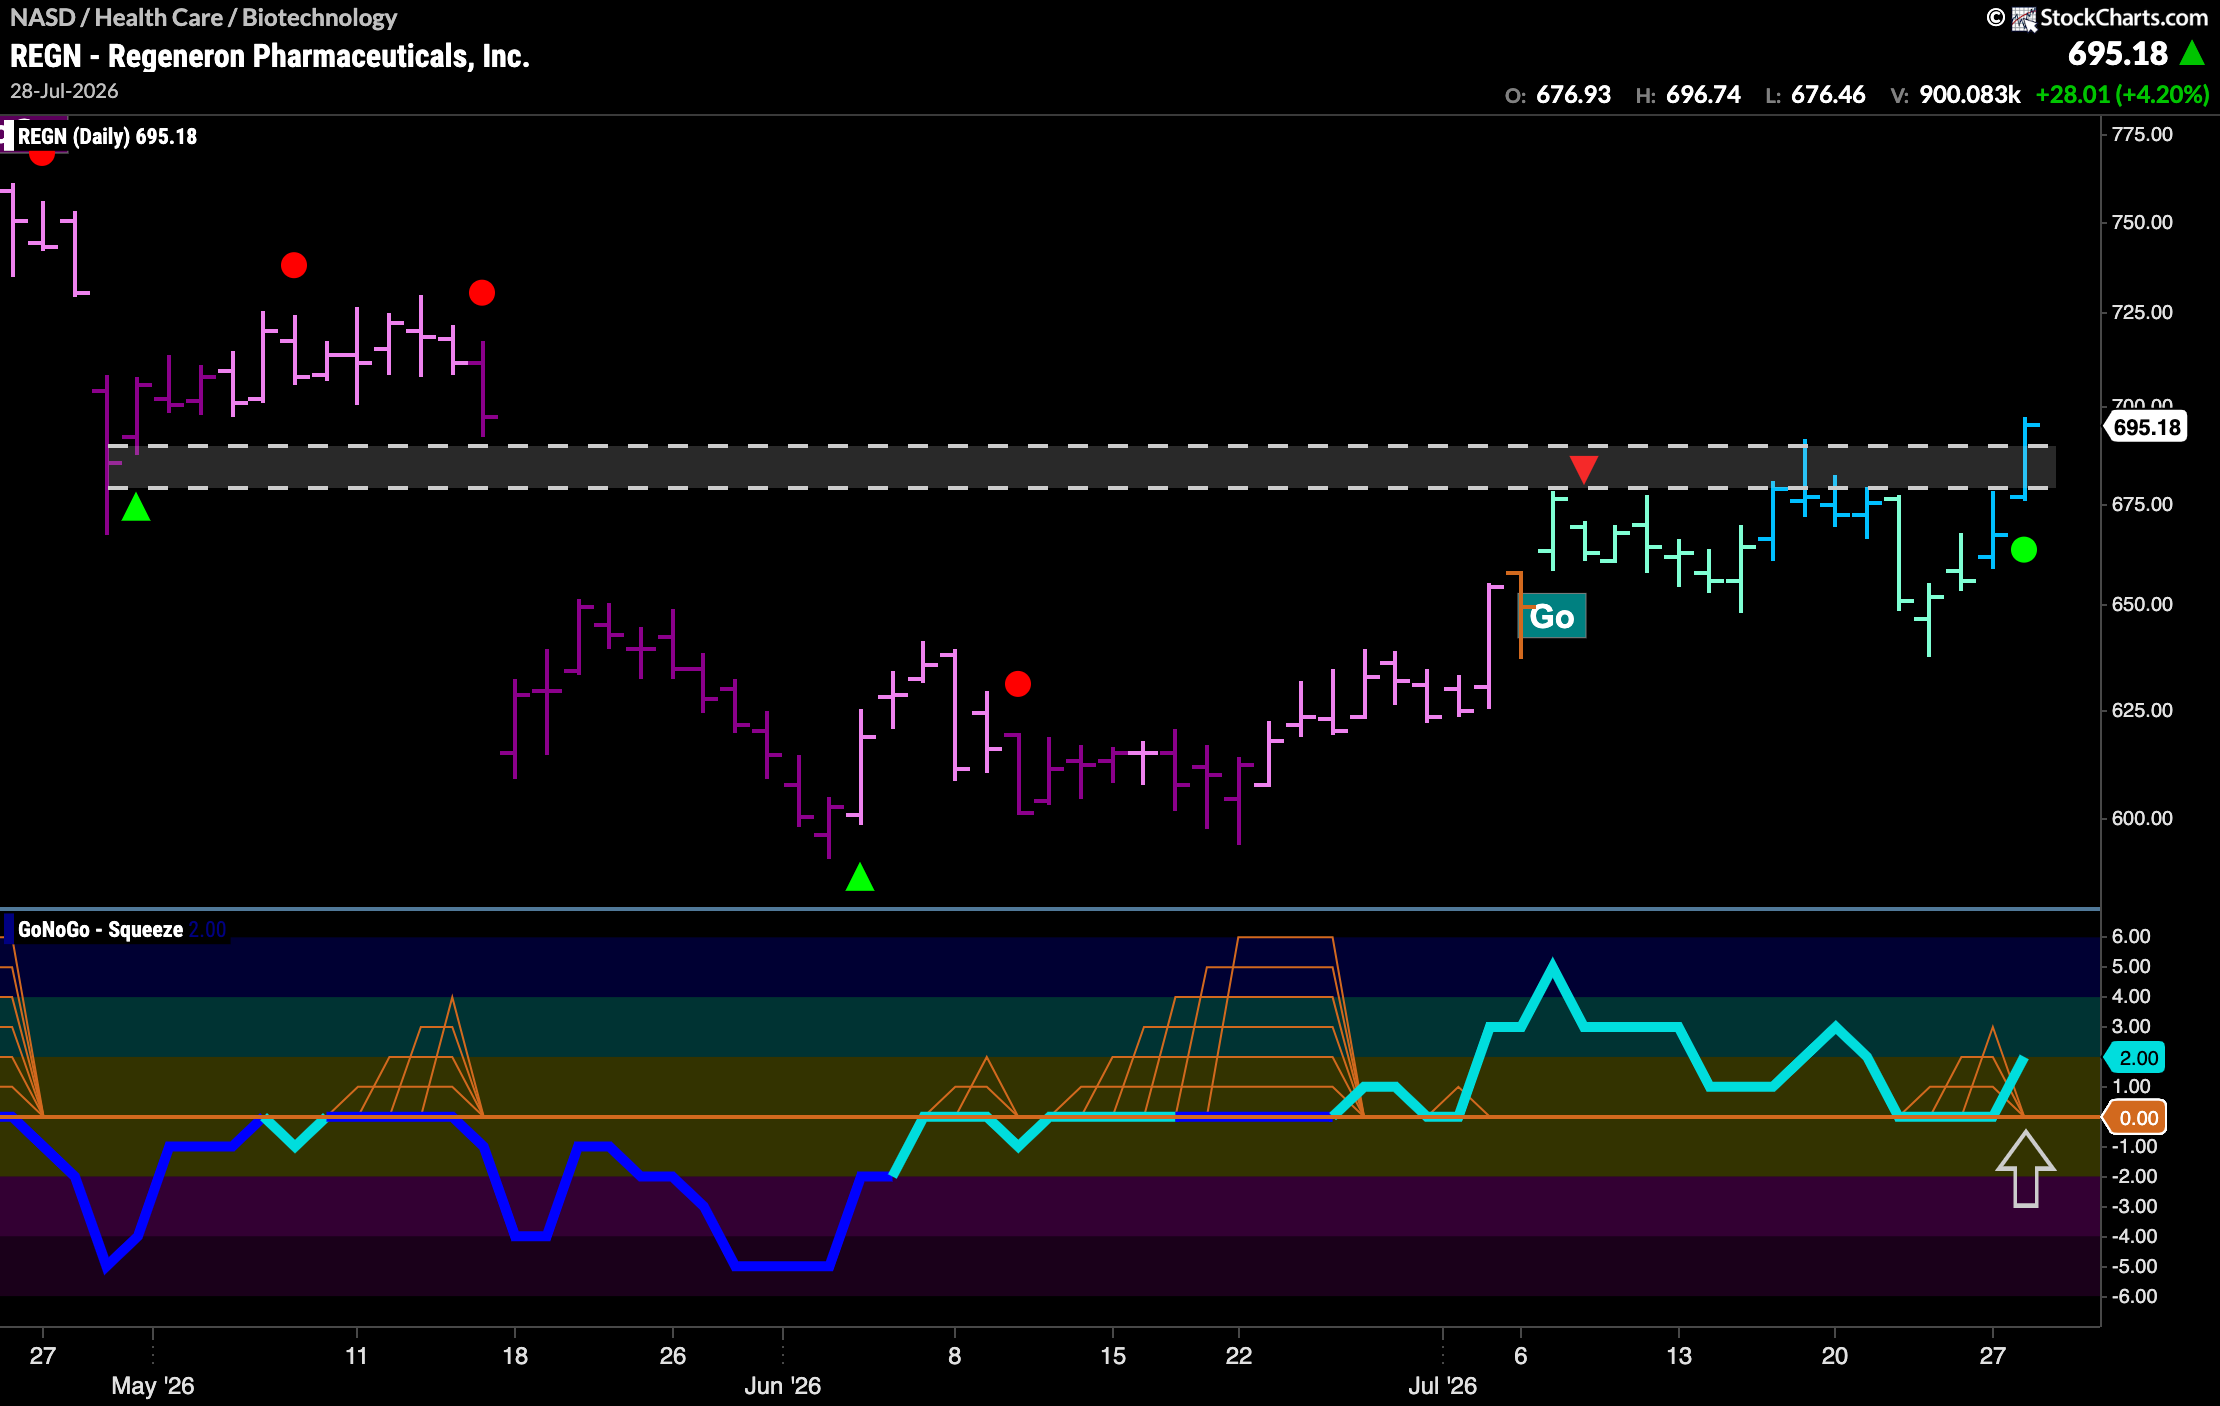Image resolution: width=2220 pixels, height=1406 pixels.
Task: Click the REGN - Regeneron Pharmaceuticals title
Action: 269,56
